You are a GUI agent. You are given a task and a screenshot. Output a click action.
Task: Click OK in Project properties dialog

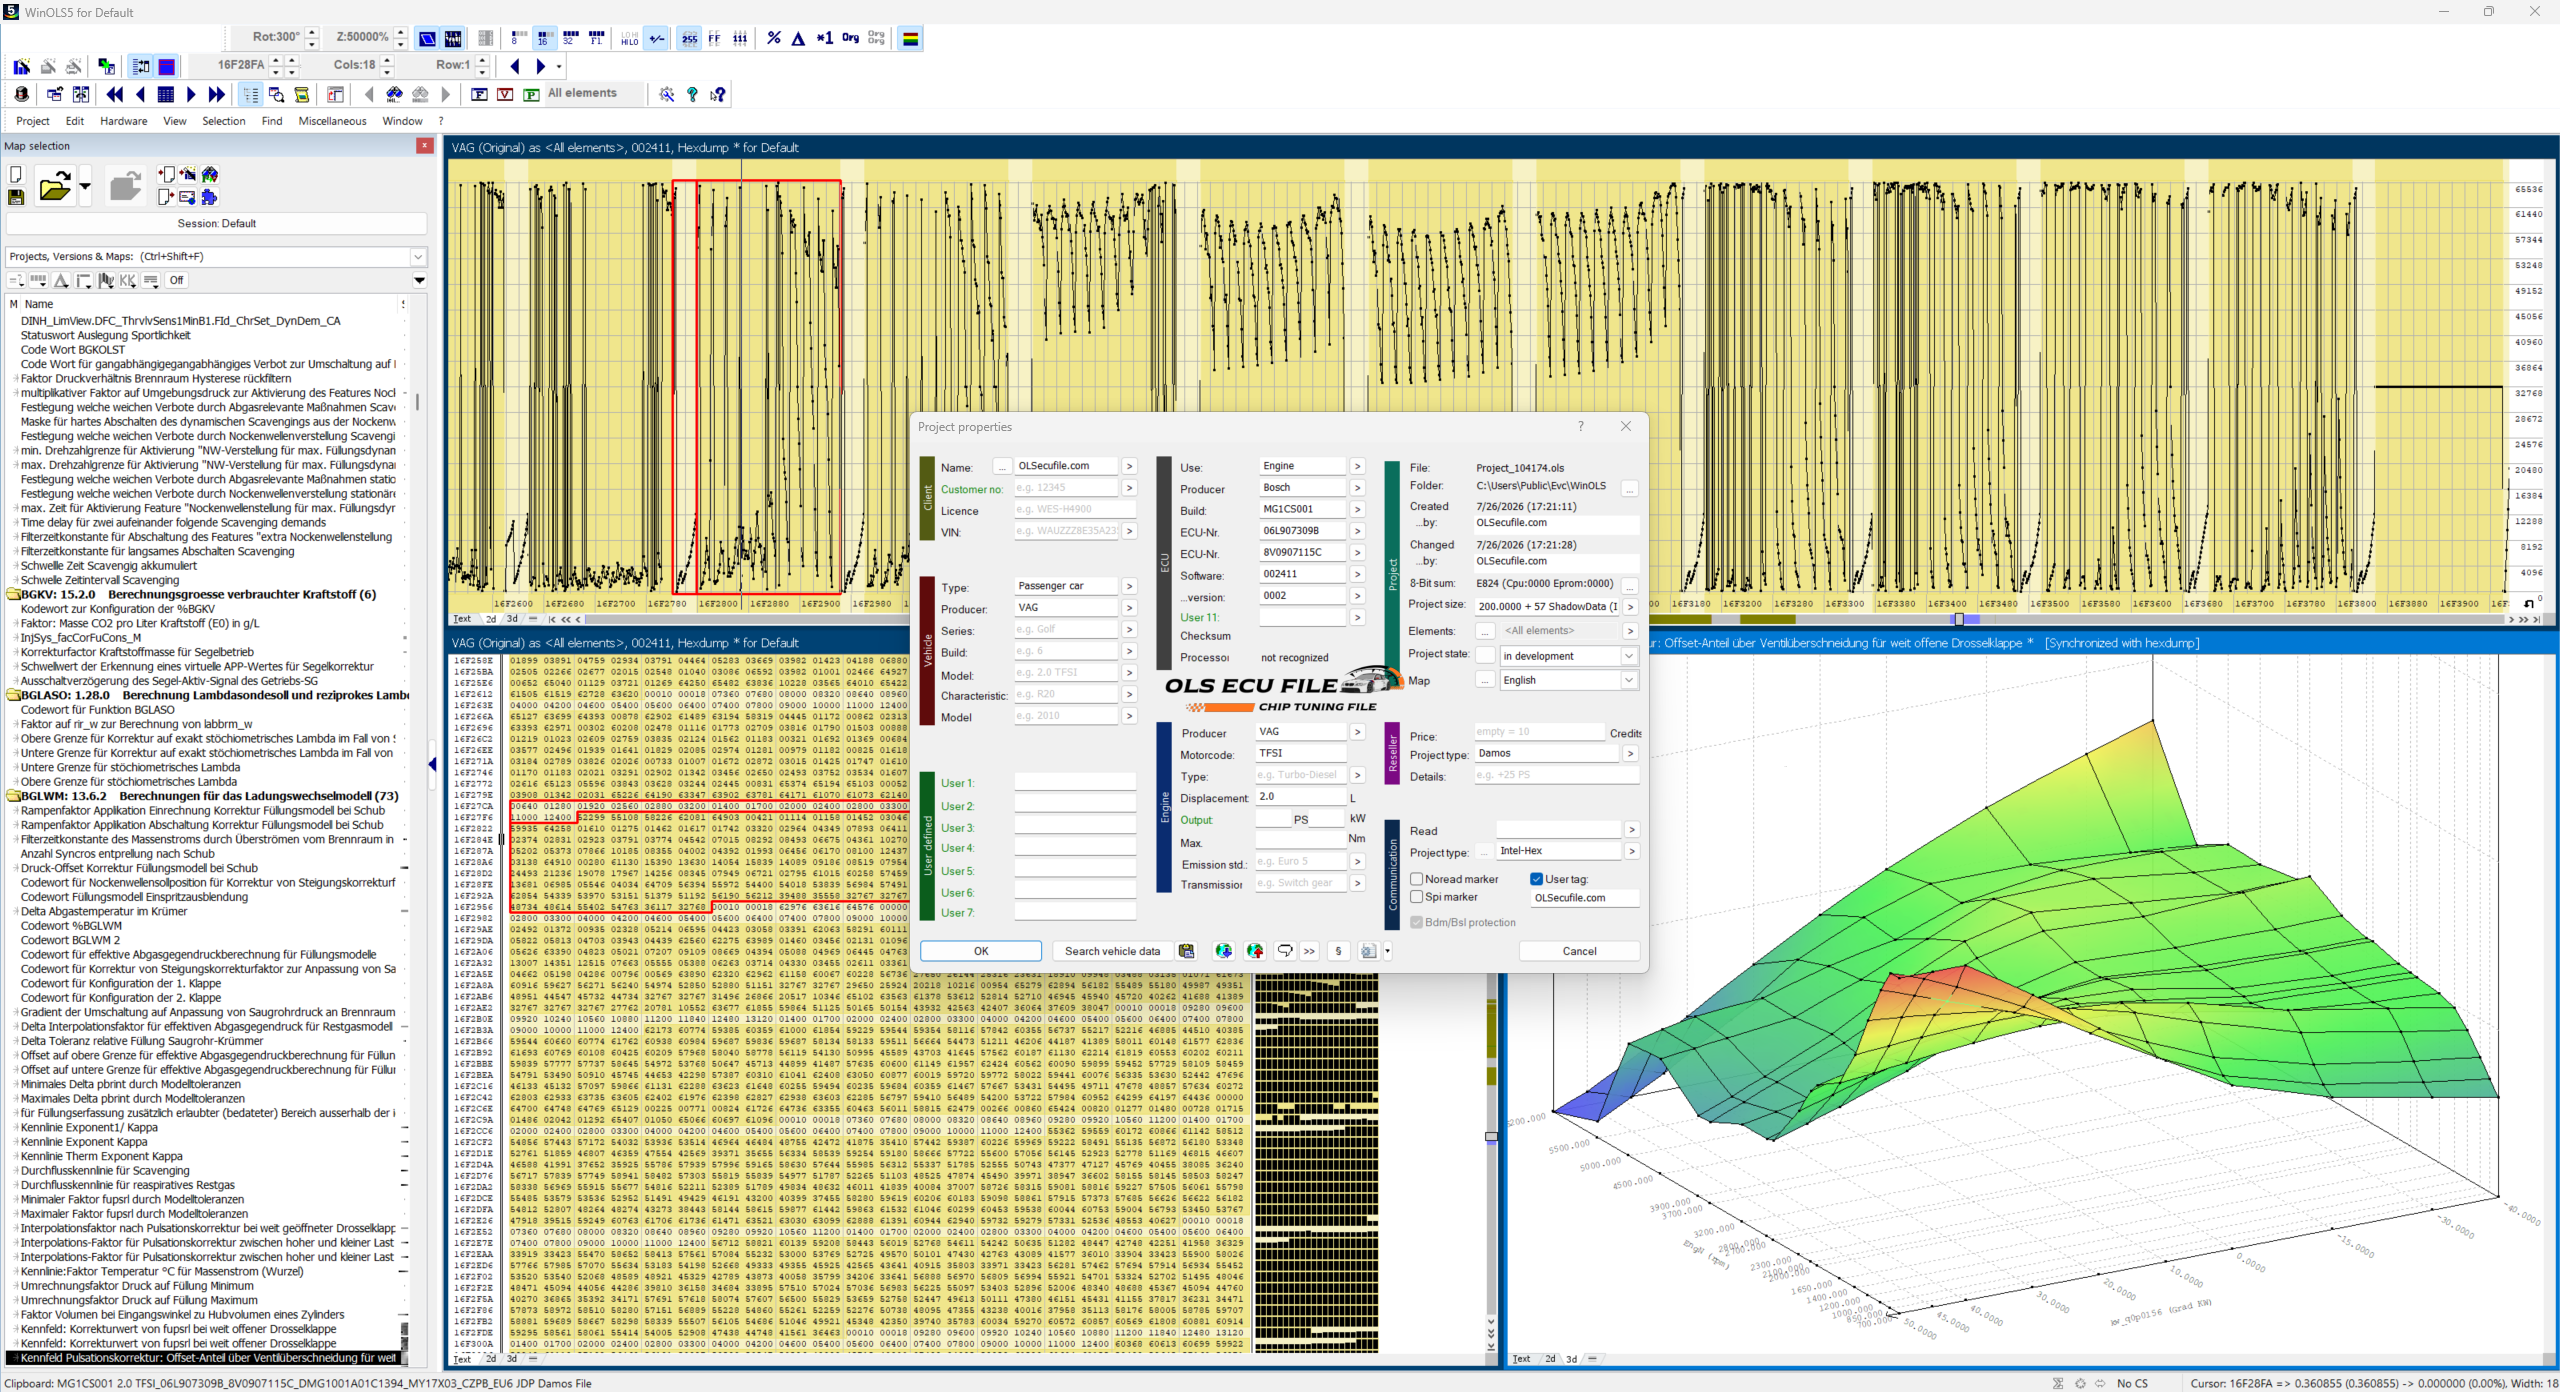pos(981,951)
